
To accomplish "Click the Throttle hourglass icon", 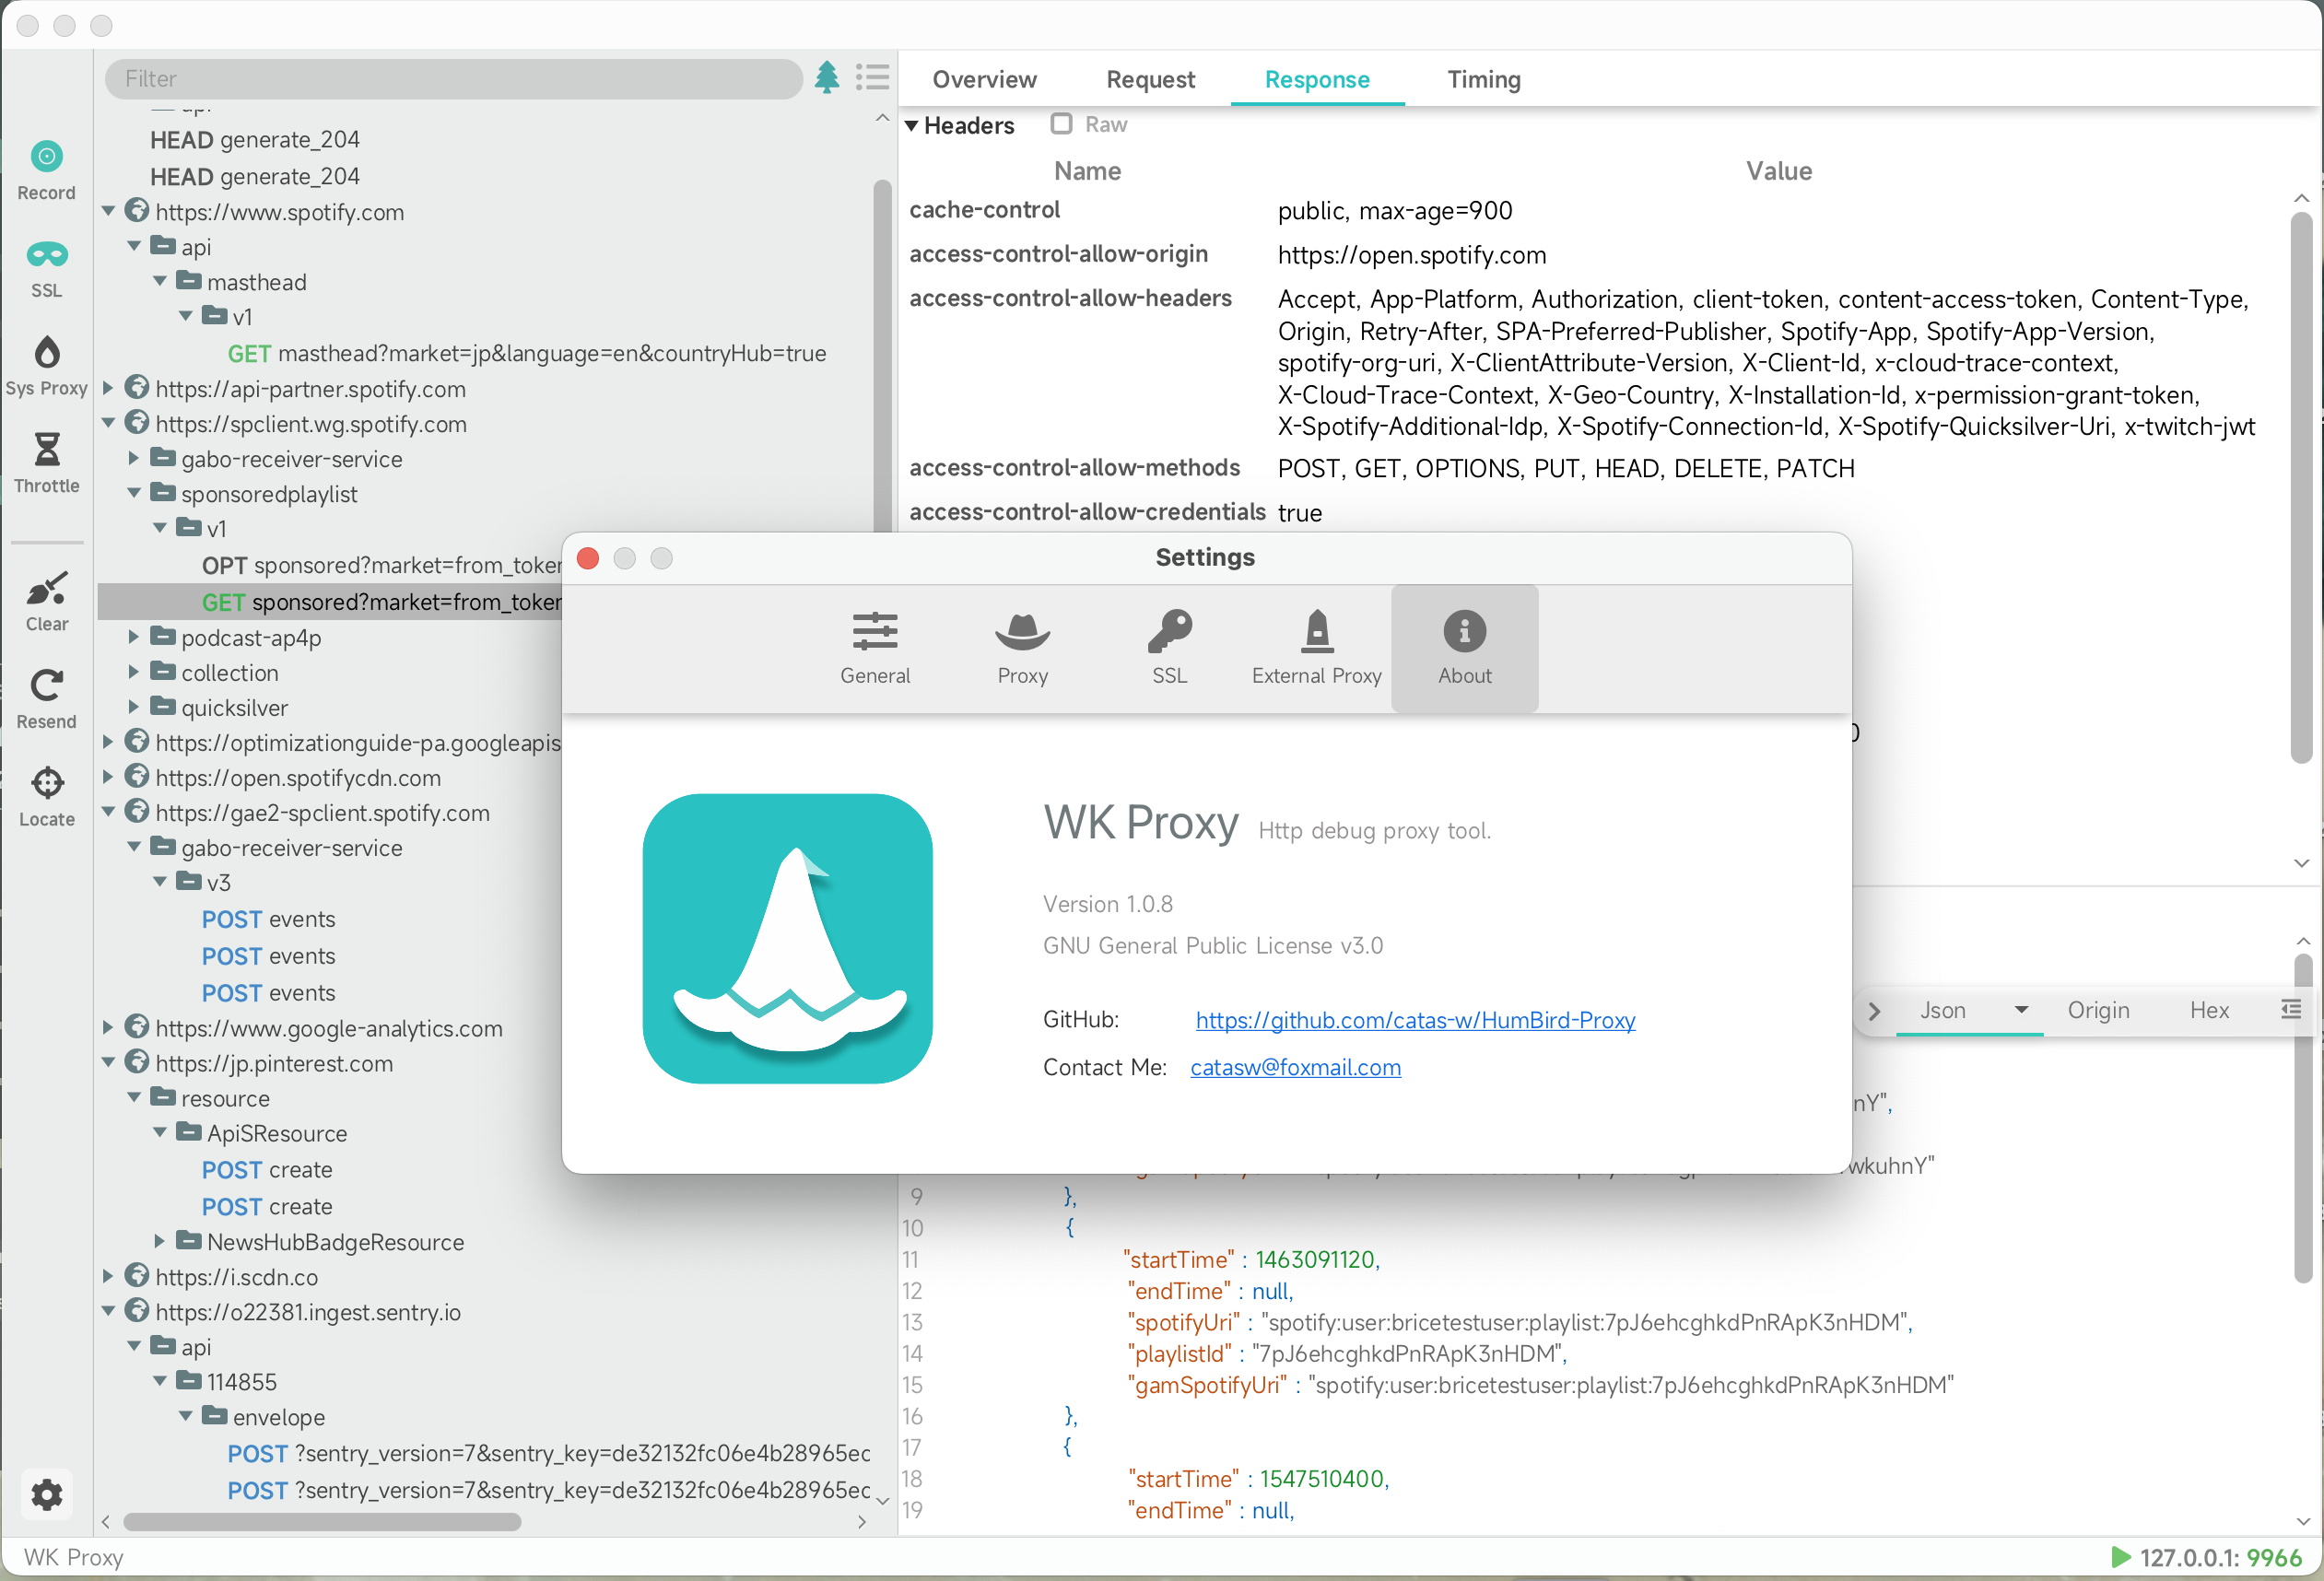I will coord(46,450).
